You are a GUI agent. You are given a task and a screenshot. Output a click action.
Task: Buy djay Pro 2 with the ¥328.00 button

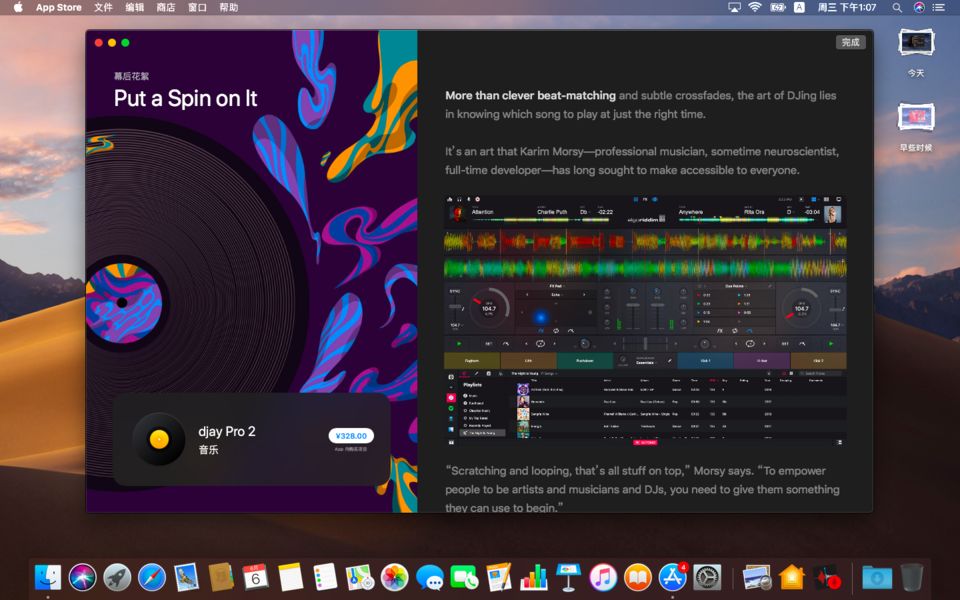click(x=351, y=435)
